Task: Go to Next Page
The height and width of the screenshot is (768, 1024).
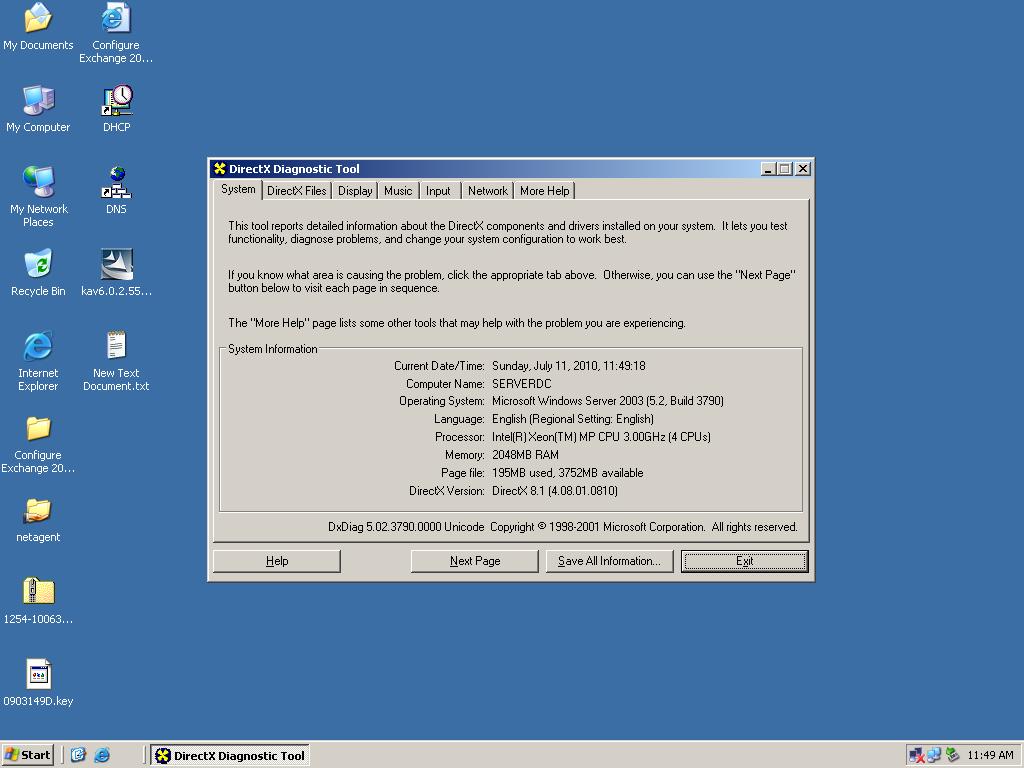Action: [475, 561]
